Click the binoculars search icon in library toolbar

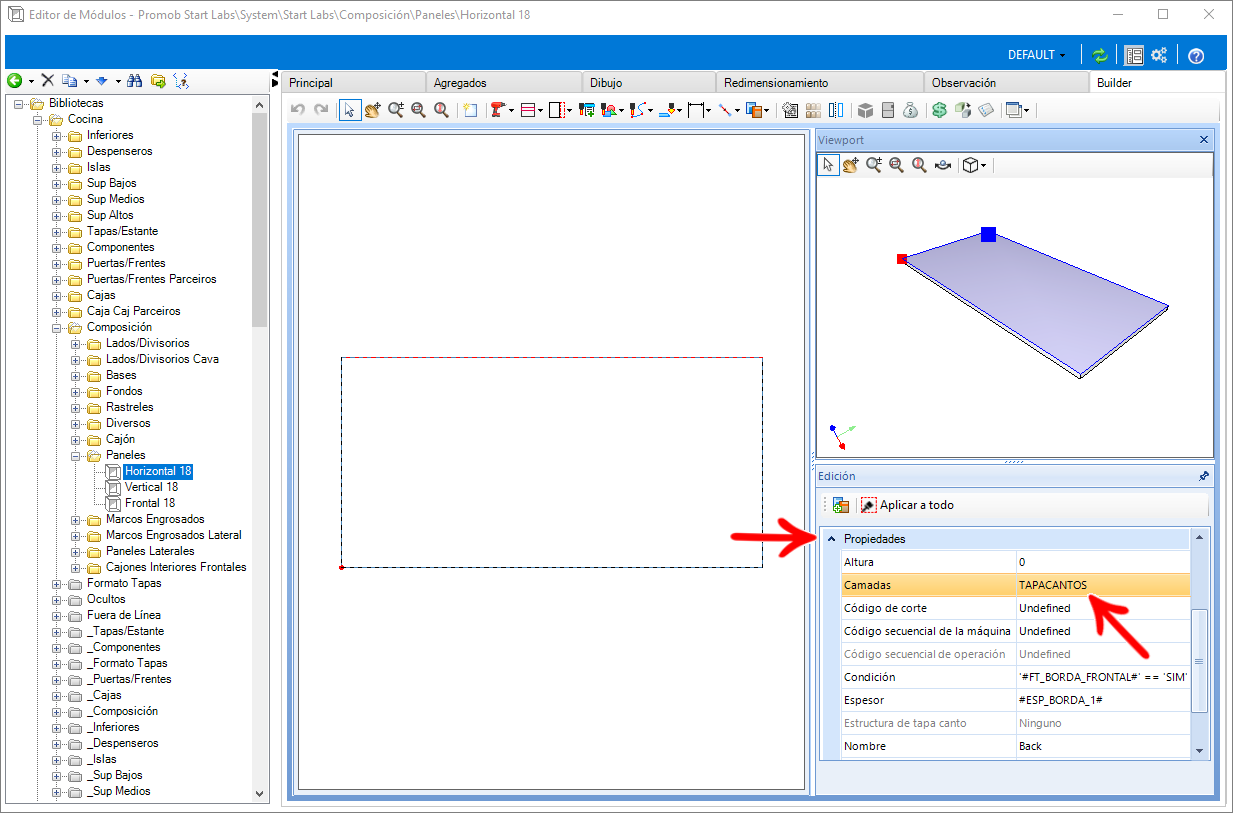click(135, 80)
